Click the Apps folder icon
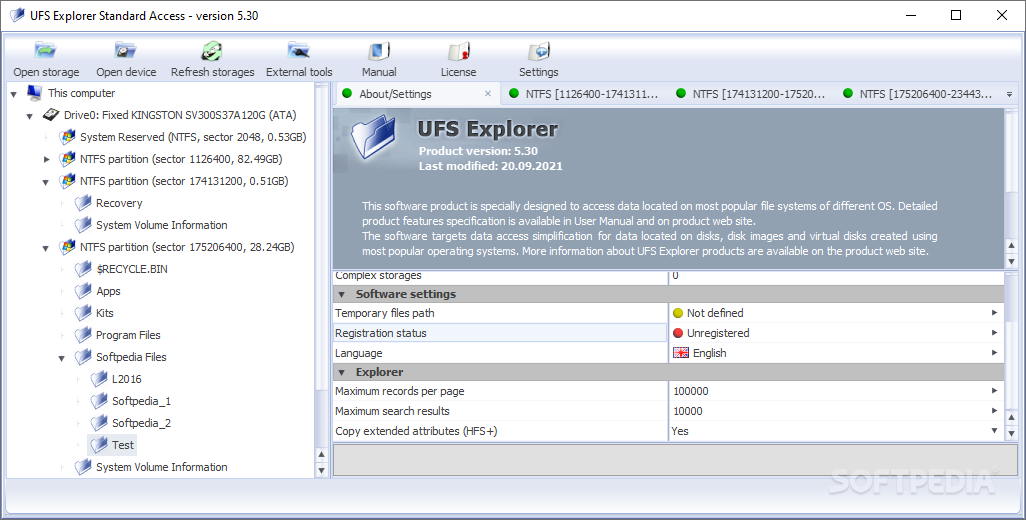Screen dimensions: 1026x520 coord(83,291)
